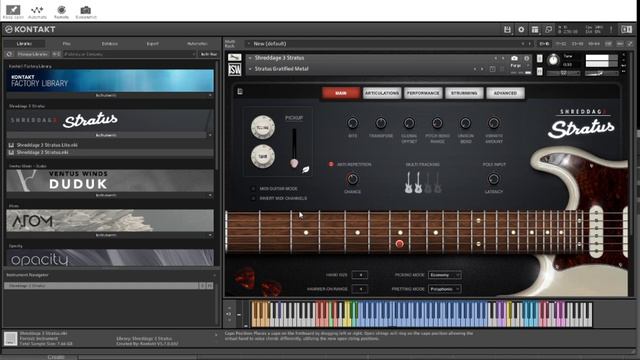Expand Atom library Instruments bar

[109, 235]
